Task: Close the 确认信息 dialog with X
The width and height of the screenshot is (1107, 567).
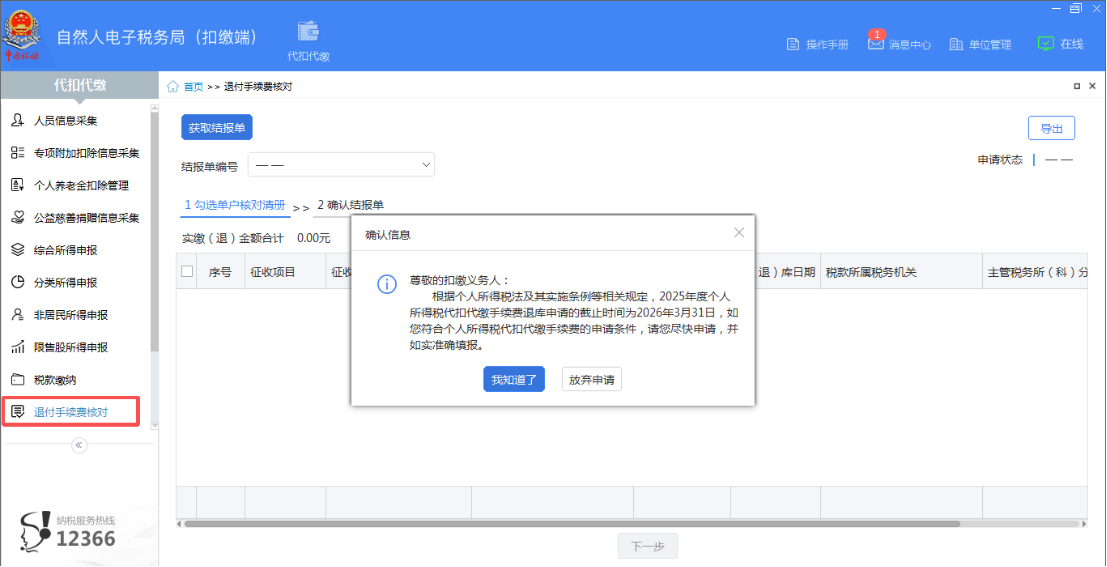Action: [x=739, y=232]
